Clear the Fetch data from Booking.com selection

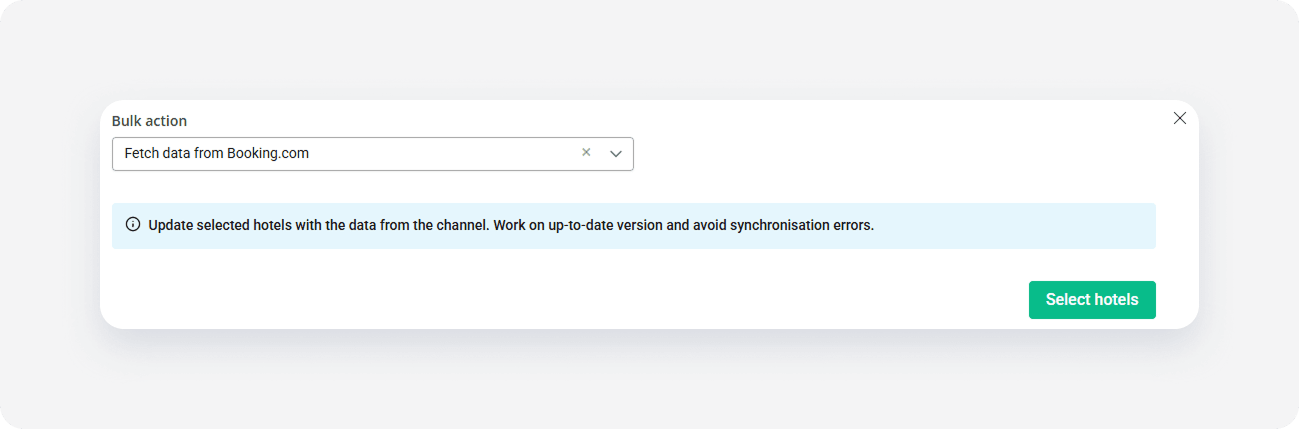click(586, 153)
